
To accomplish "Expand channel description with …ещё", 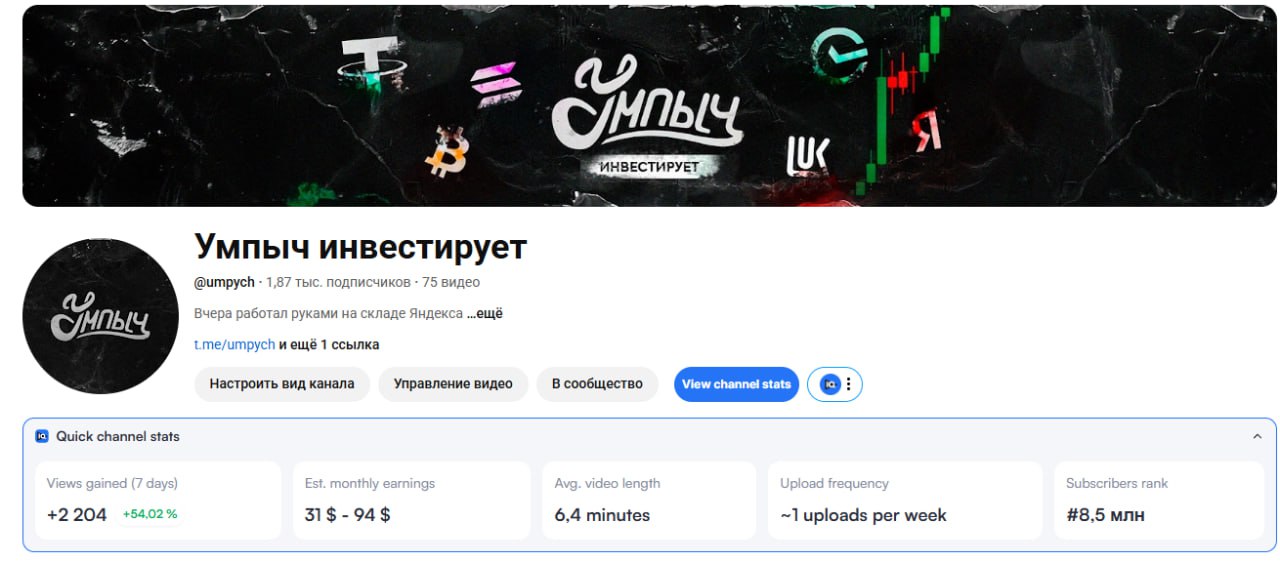I will pyautogui.click(x=485, y=313).
